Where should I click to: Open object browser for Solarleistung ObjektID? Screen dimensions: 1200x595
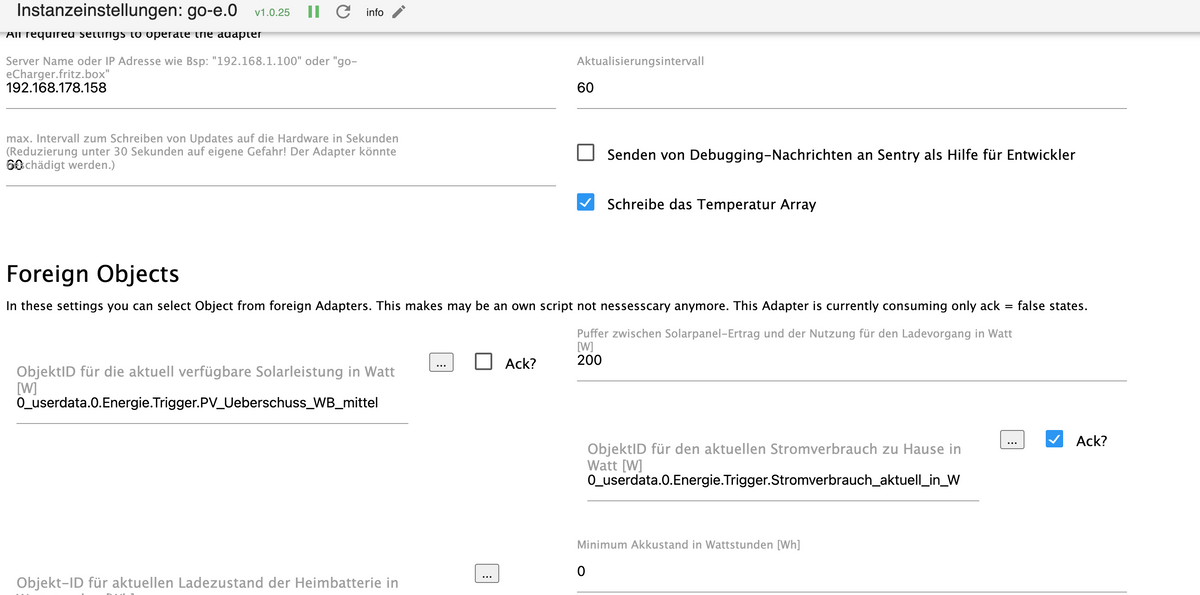click(442, 363)
